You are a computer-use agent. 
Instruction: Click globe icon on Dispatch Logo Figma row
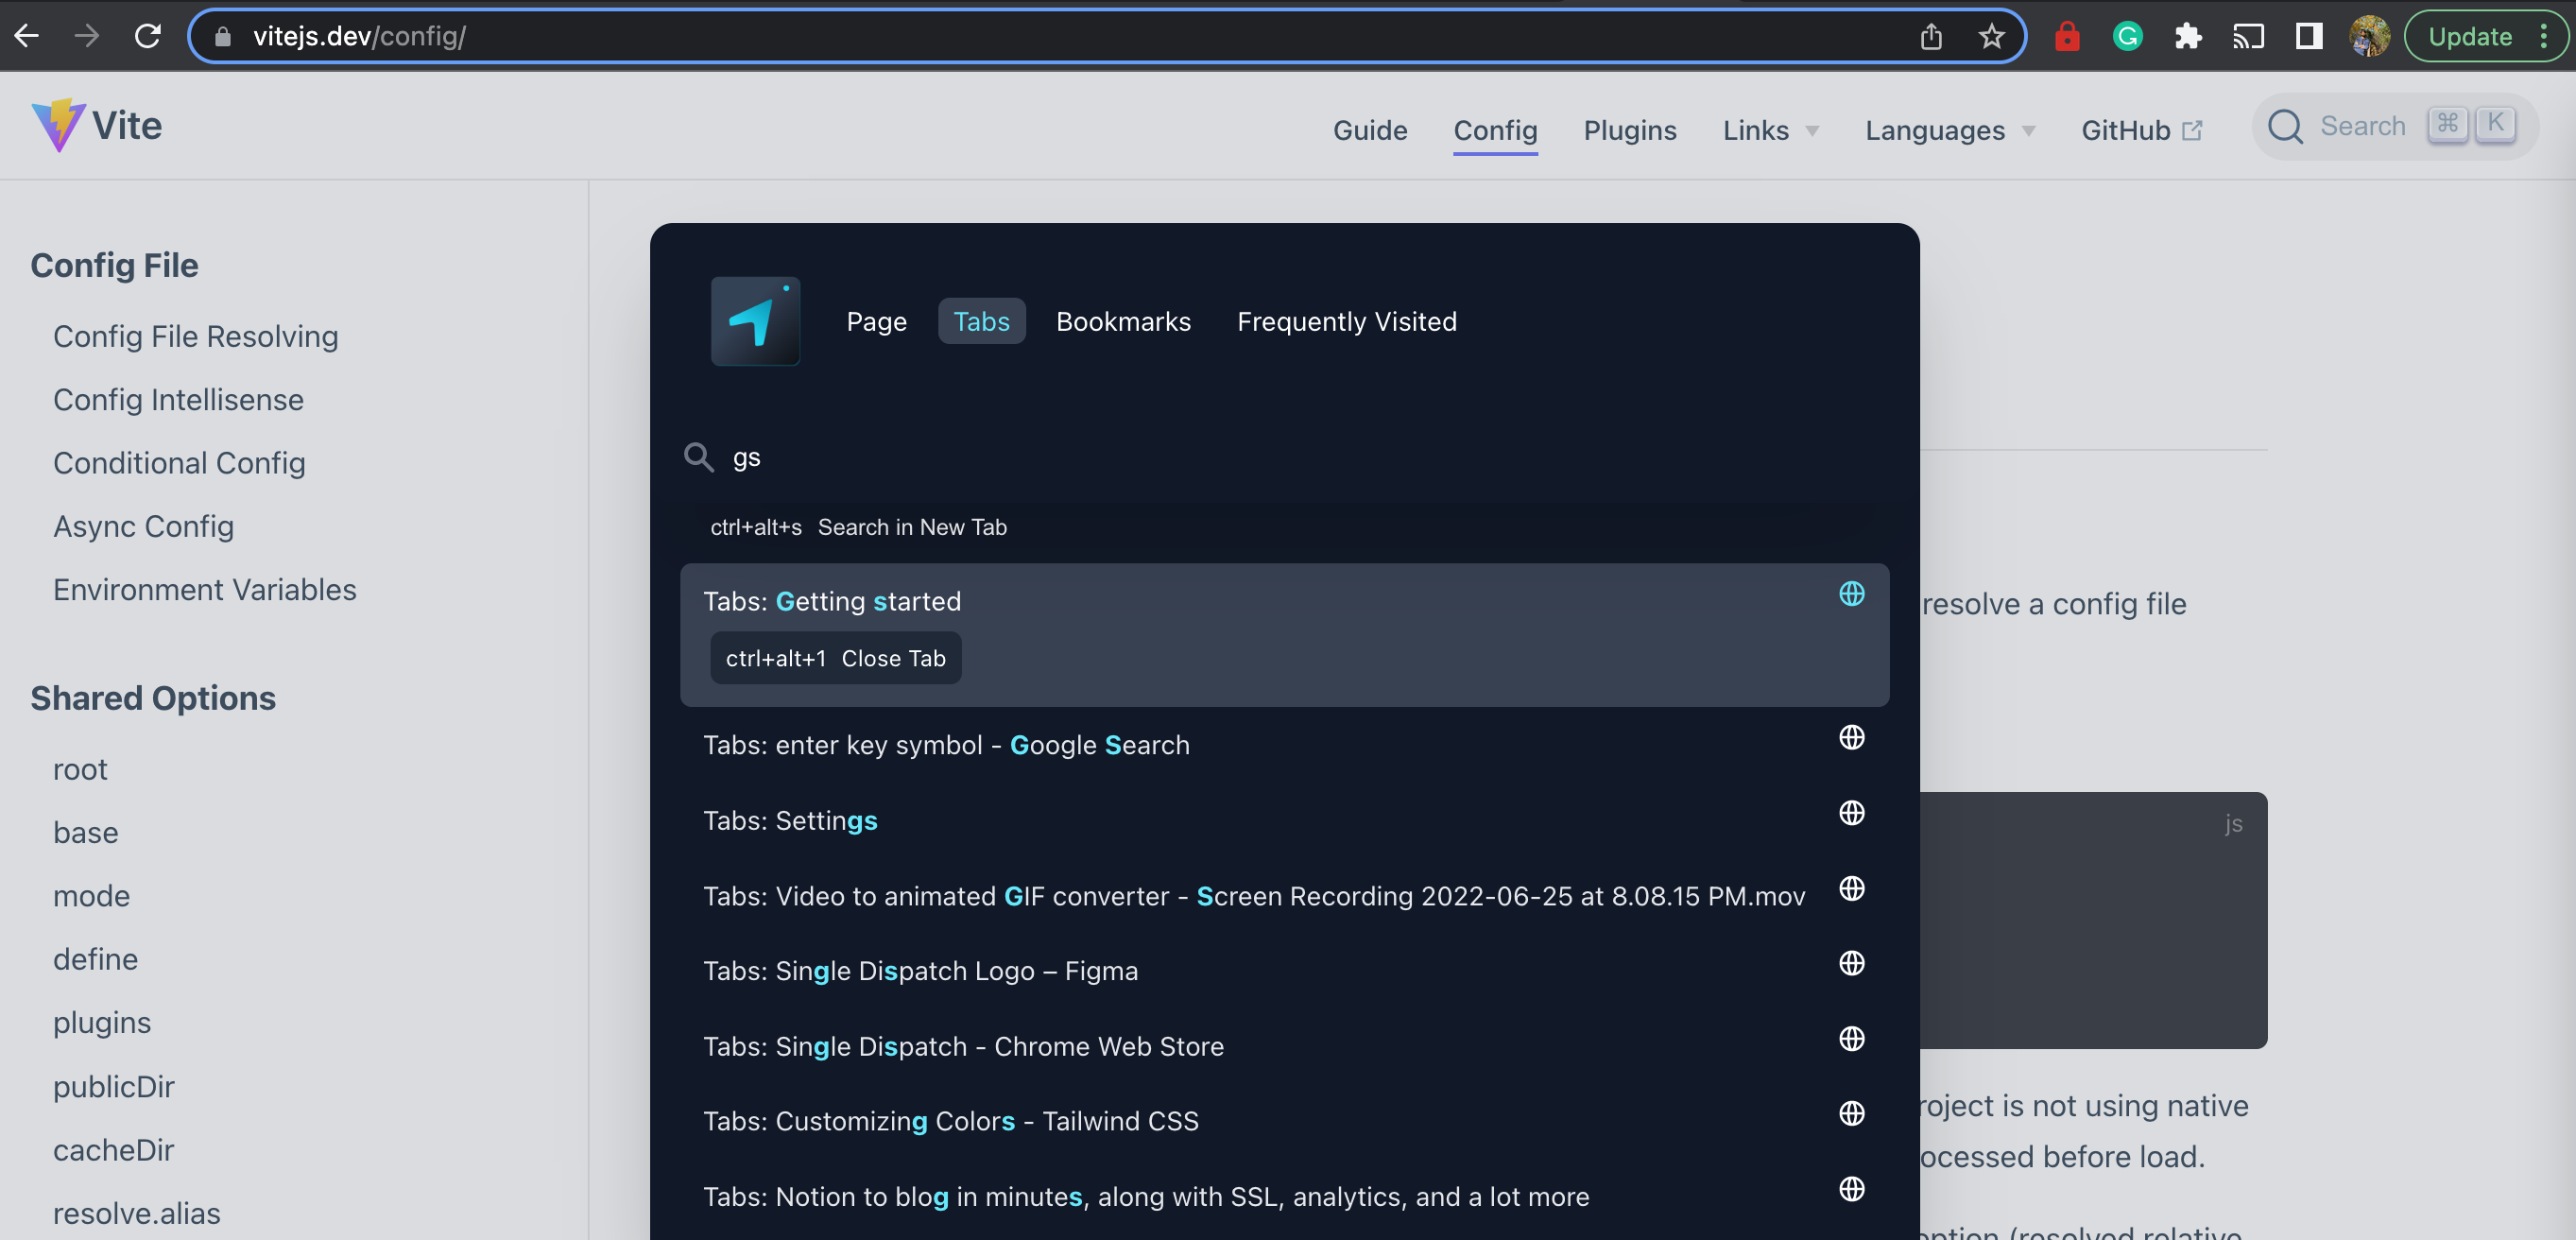point(1851,963)
